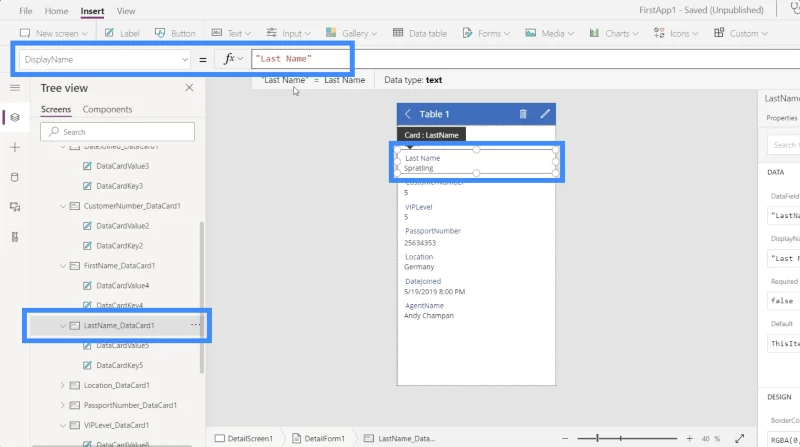Expand Location_DataCard1 node
800x447 pixels.
(x=63, y=385)
